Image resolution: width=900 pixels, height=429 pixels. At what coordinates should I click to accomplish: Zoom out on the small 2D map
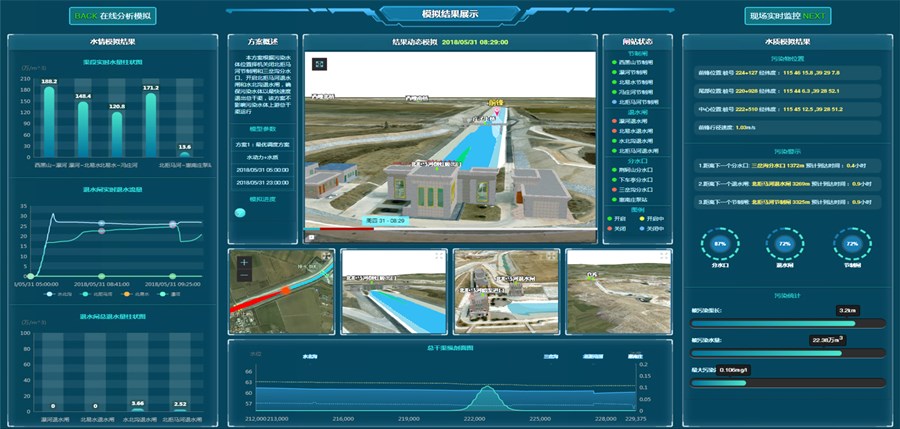click(244, 273)
